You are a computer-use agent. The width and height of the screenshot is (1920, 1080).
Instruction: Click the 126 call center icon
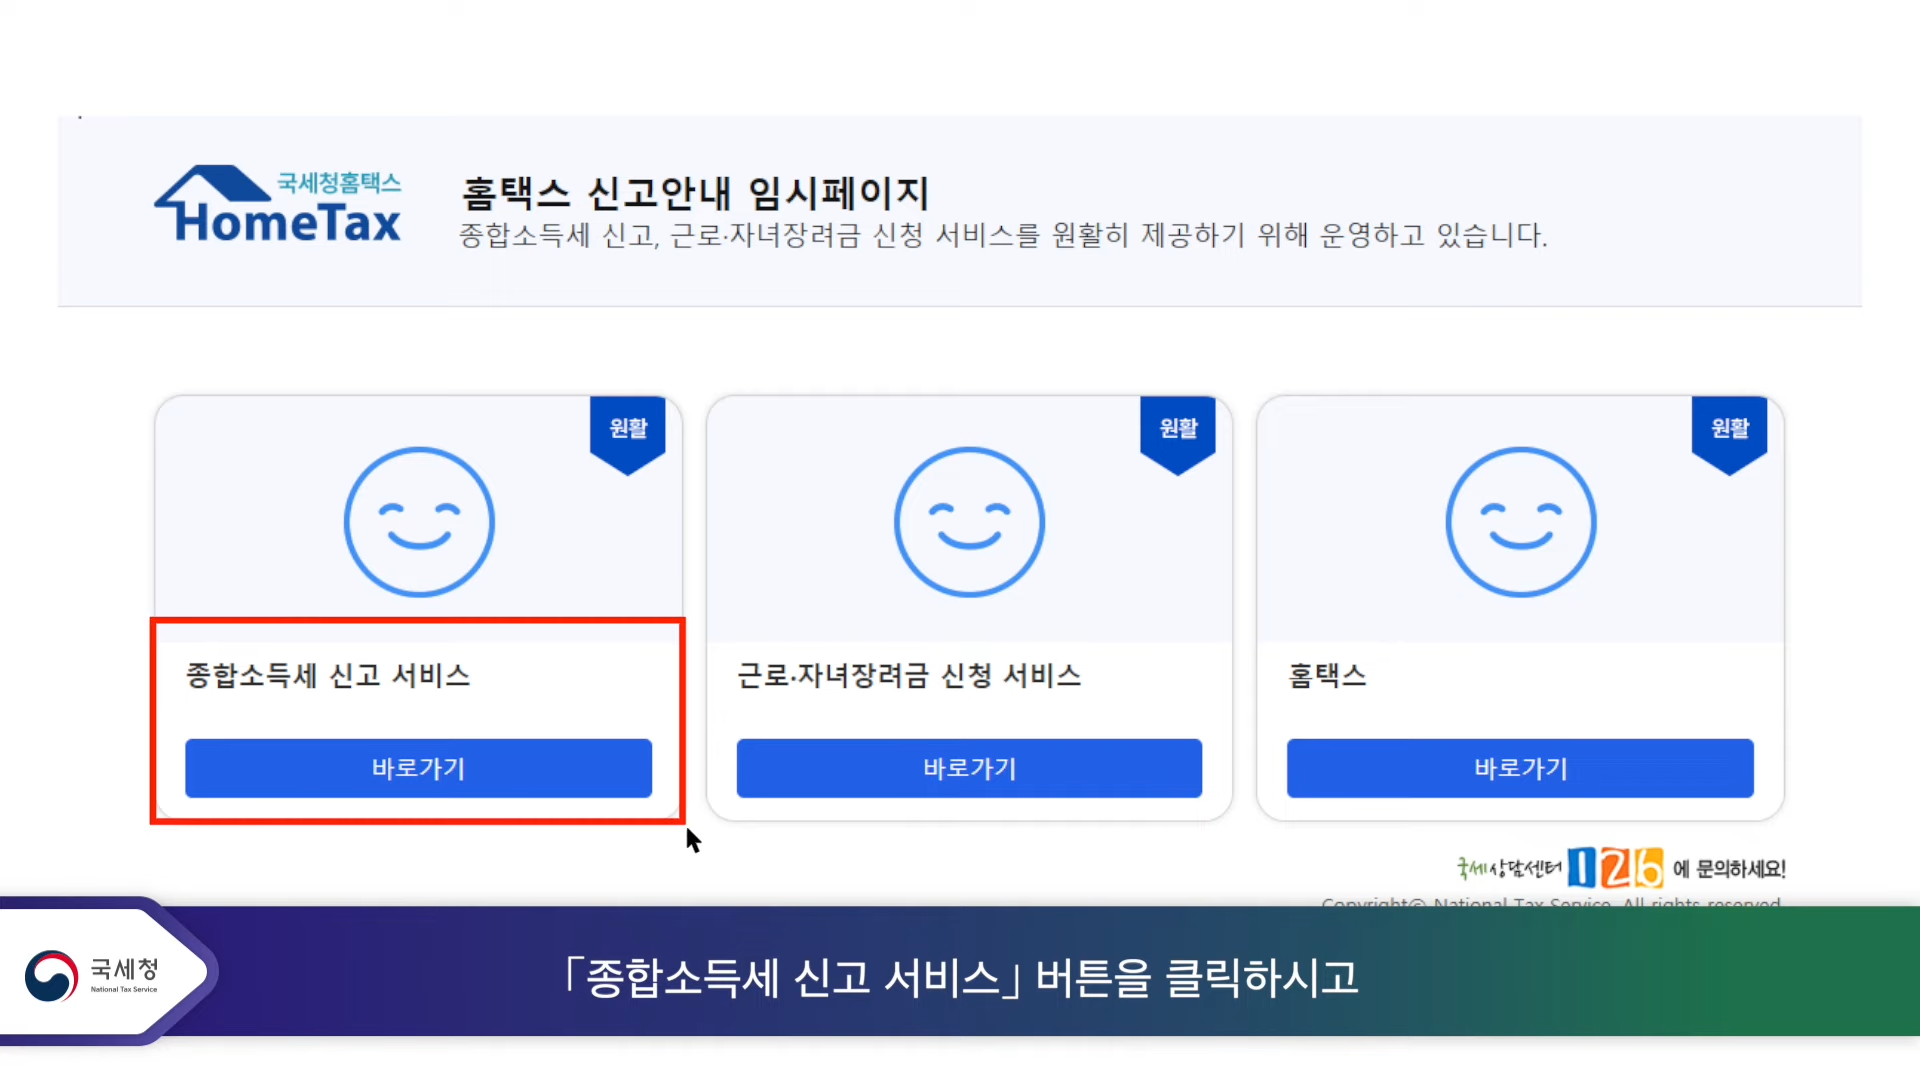(1614, 867)
